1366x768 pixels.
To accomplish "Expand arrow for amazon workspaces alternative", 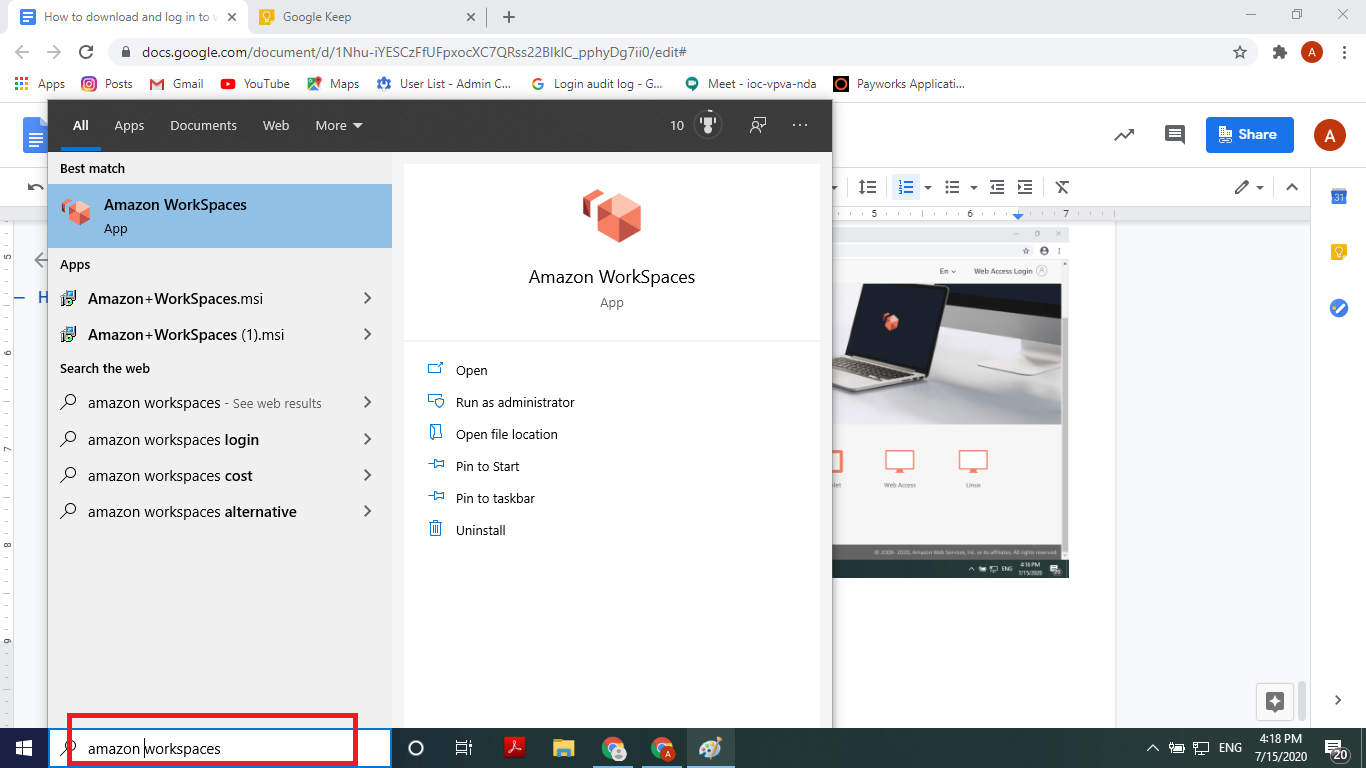I will point(368,511).
